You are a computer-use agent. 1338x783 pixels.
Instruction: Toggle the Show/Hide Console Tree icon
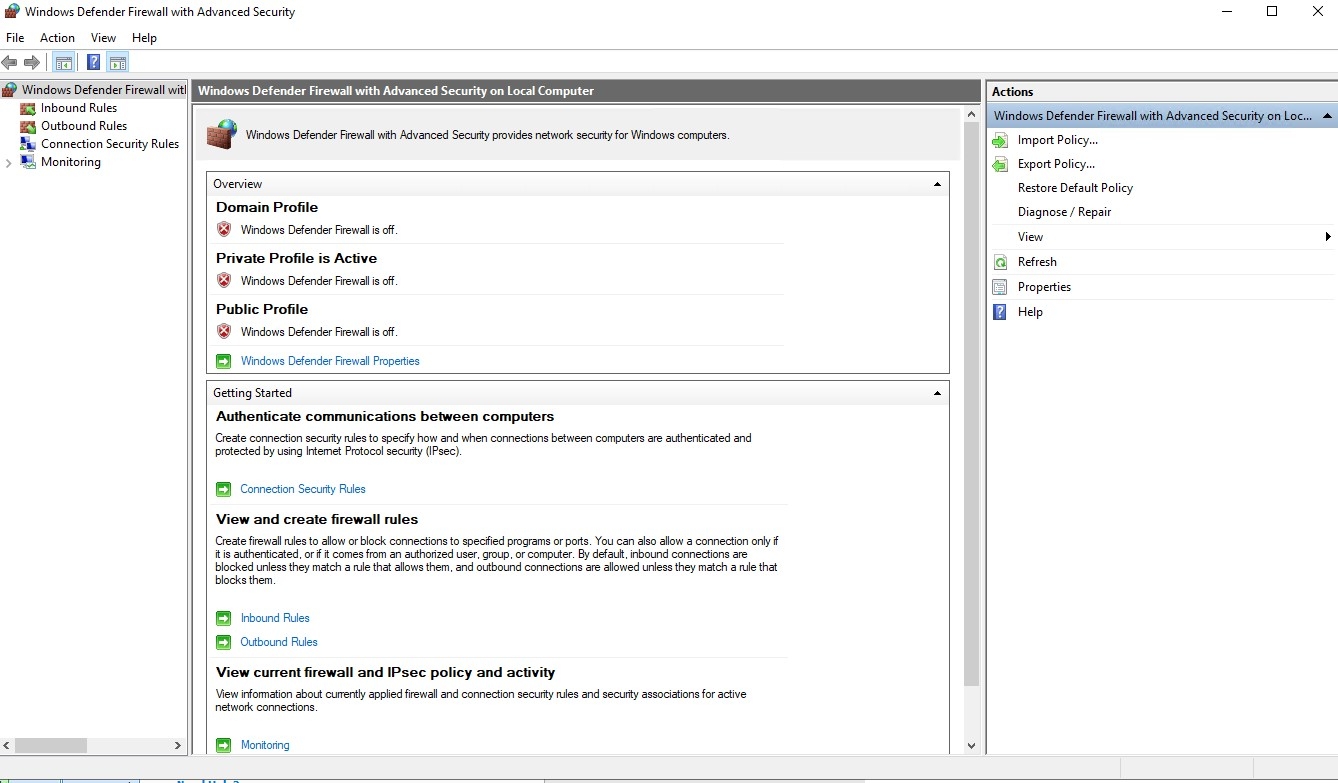click(63, 63)
